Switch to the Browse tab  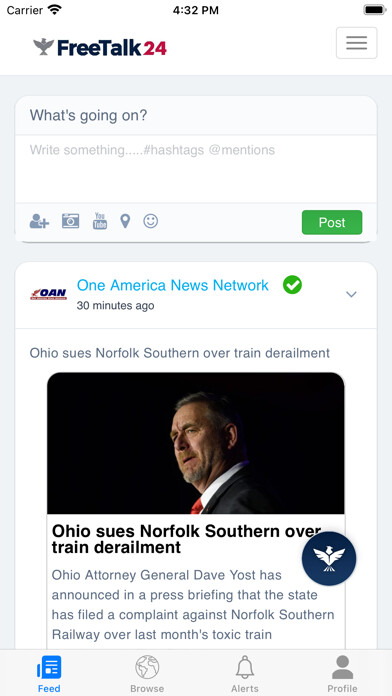click(147, 674)
